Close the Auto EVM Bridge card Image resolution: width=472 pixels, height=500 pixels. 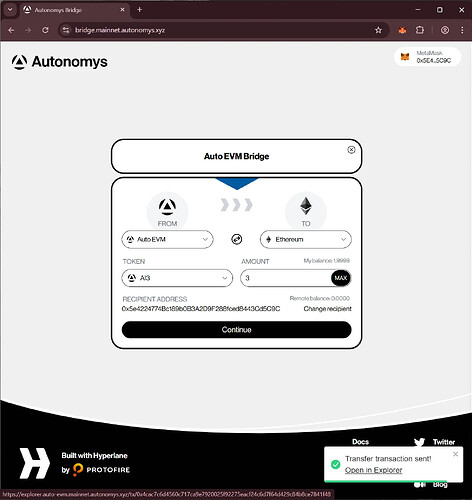pyautogui.click(x=351, y=150)
